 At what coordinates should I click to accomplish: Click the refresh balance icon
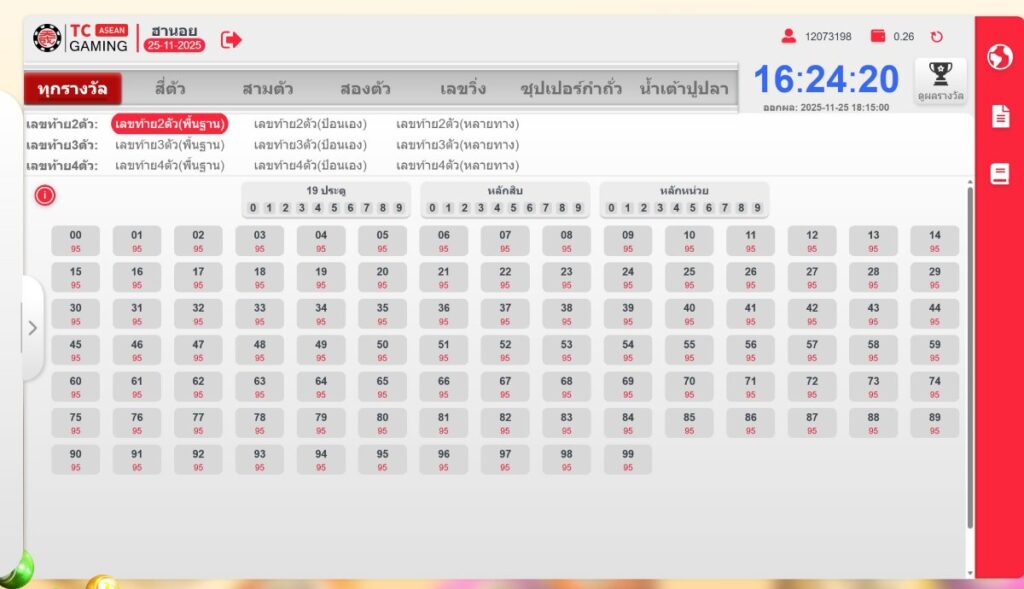[936, 37]
